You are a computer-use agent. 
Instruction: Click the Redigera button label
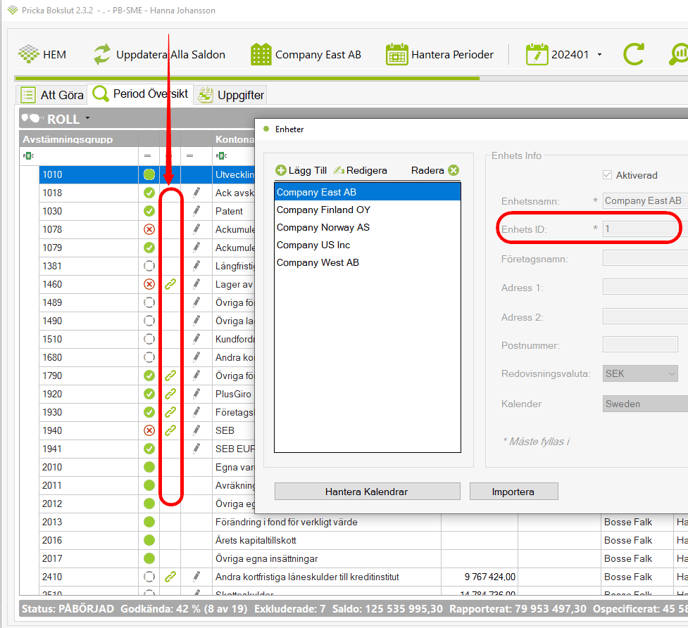point(366,170)
